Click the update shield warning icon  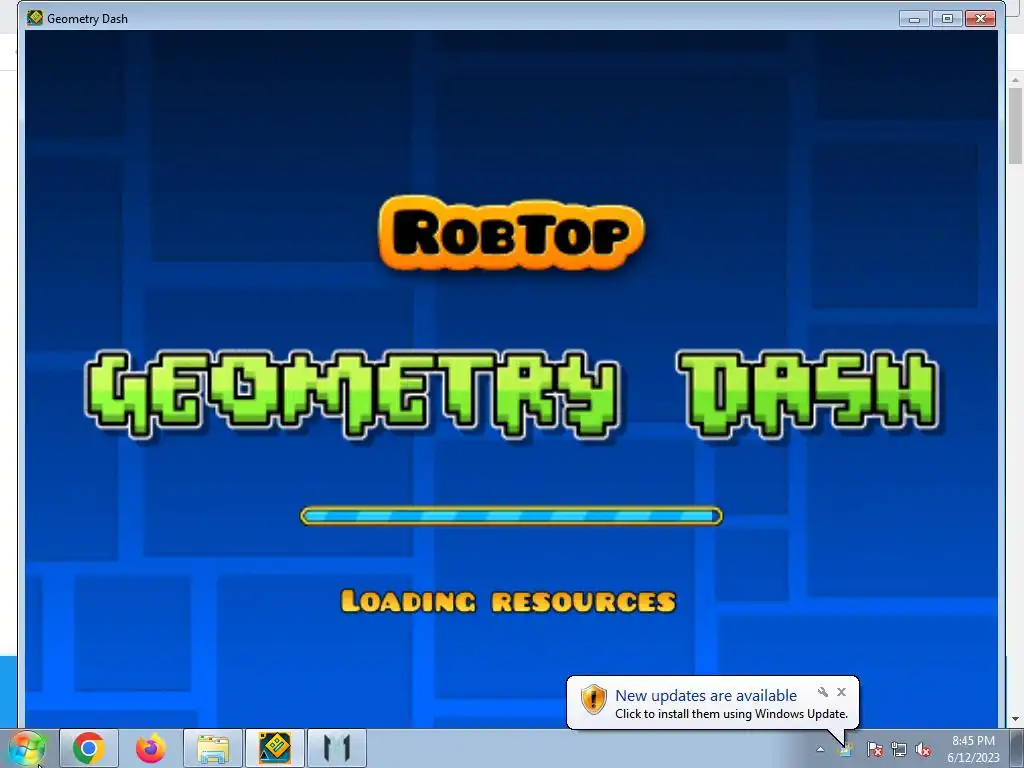(x=594, y=699)
